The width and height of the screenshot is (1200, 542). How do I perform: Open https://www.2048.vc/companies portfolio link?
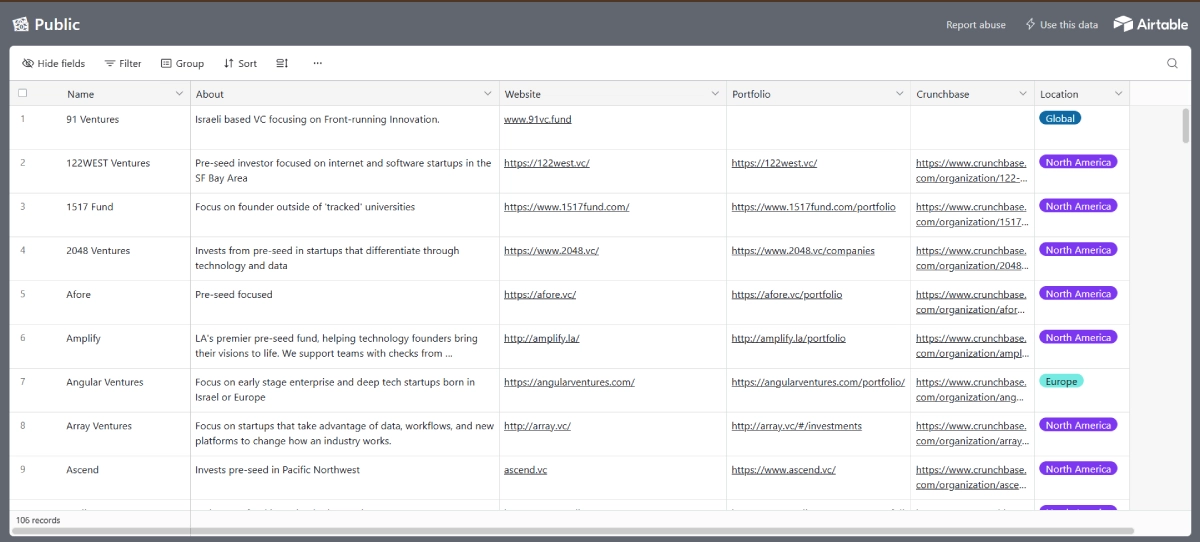pos(803,251)
